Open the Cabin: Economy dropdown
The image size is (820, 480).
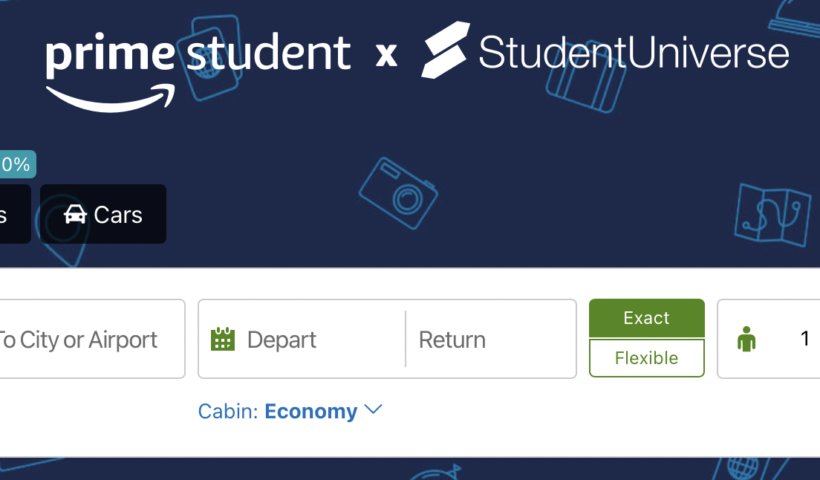click(290, 411)
